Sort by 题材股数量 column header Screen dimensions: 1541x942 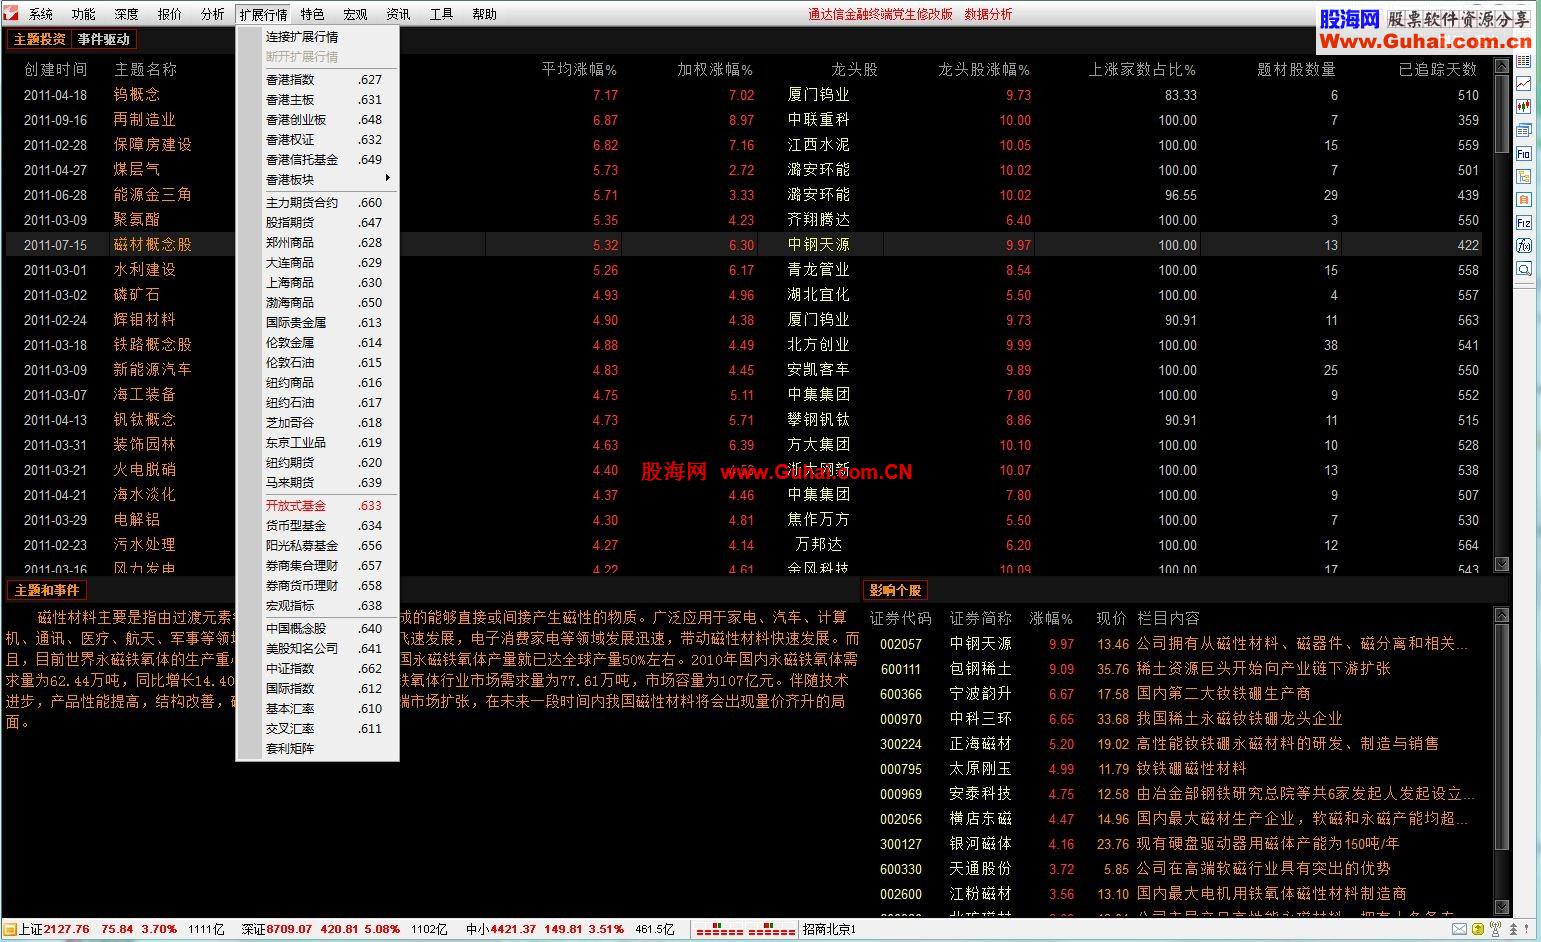tap(1297, 70)
